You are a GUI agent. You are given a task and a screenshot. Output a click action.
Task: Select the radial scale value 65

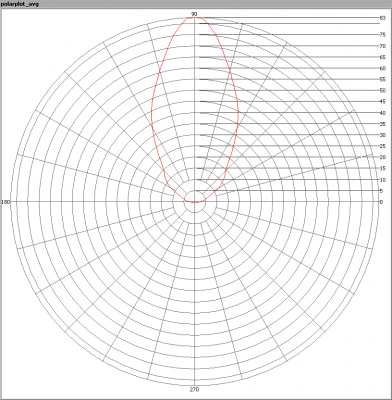coord(383,57)
